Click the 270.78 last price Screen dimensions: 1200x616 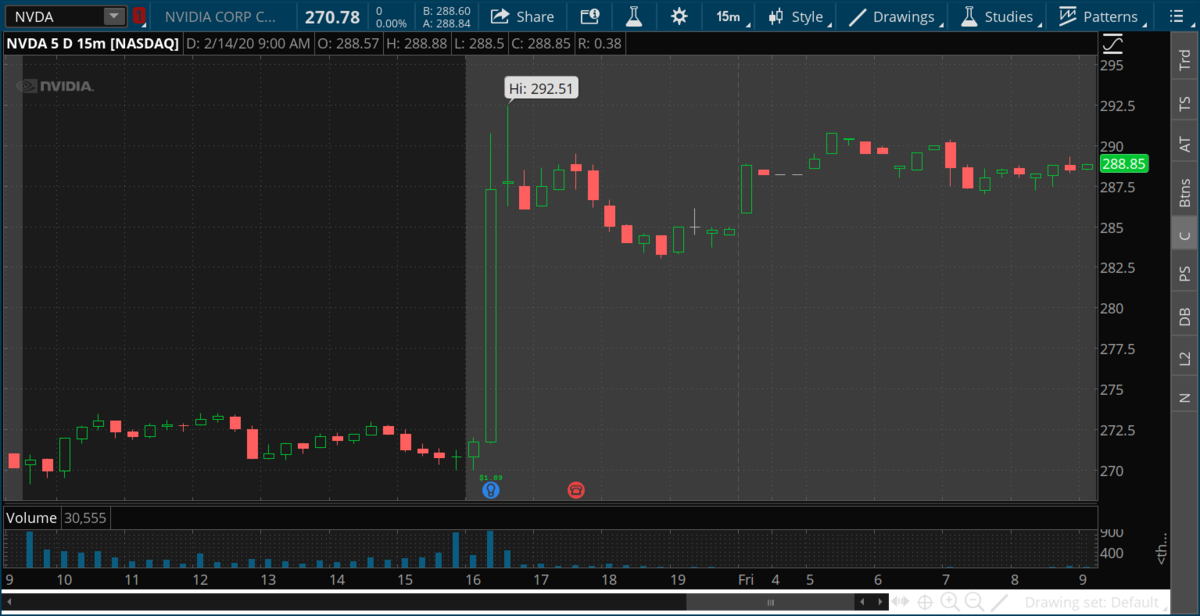(333, 16)
